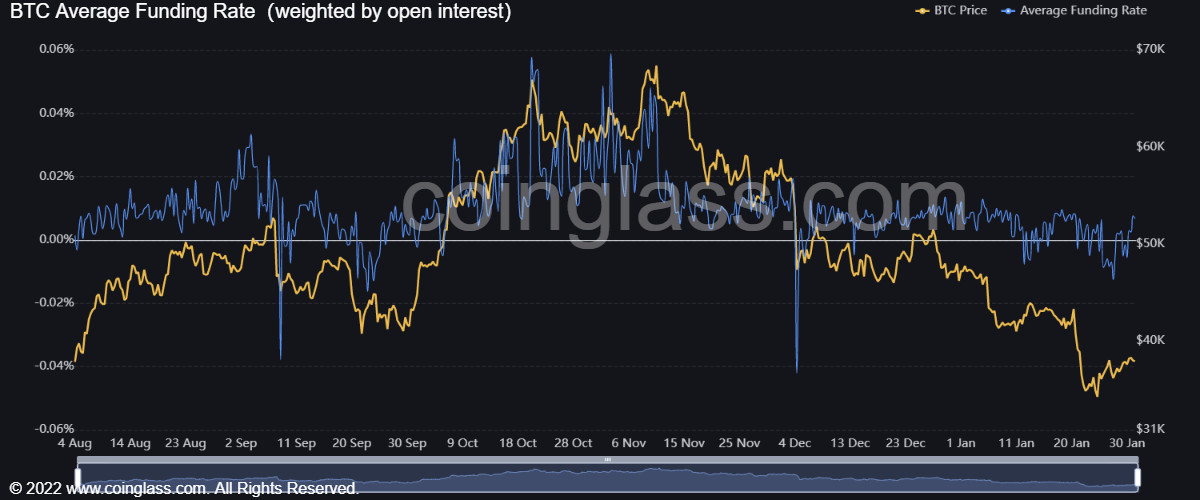Click the $70K label on the right axis
This screenshot has width=1200, height=500.
click(1152, 49)
